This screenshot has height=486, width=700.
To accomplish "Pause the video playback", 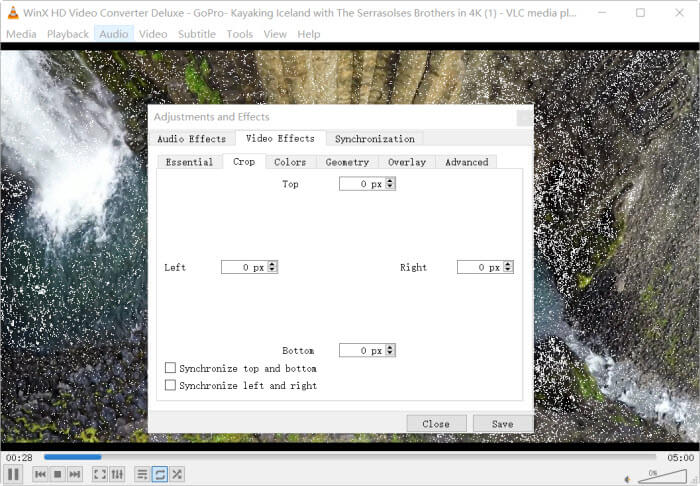I will [13, 474].
